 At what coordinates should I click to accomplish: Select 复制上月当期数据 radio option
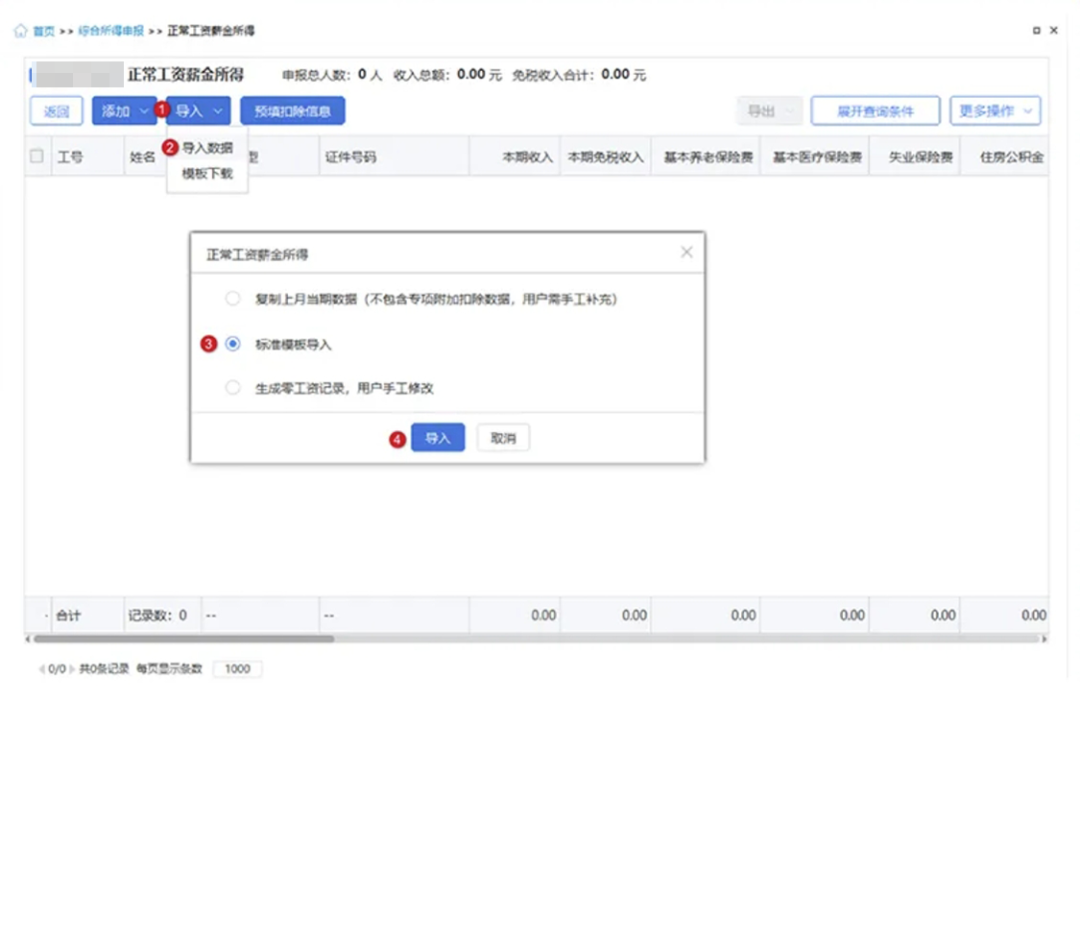[233, 299]
